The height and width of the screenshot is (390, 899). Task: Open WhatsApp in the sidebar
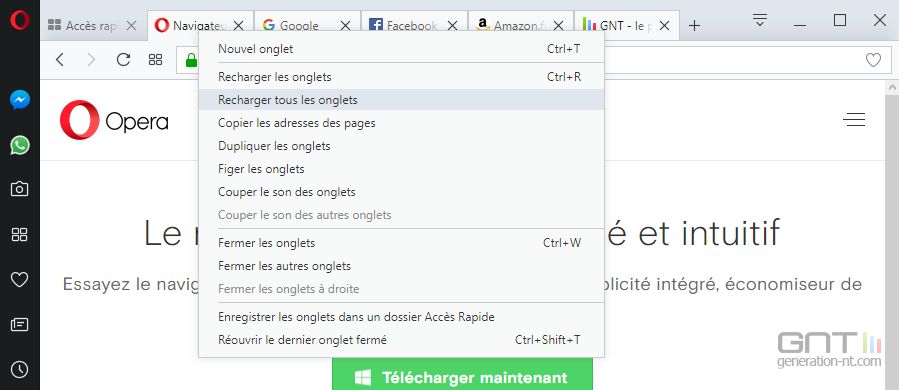tap(19, 145)
